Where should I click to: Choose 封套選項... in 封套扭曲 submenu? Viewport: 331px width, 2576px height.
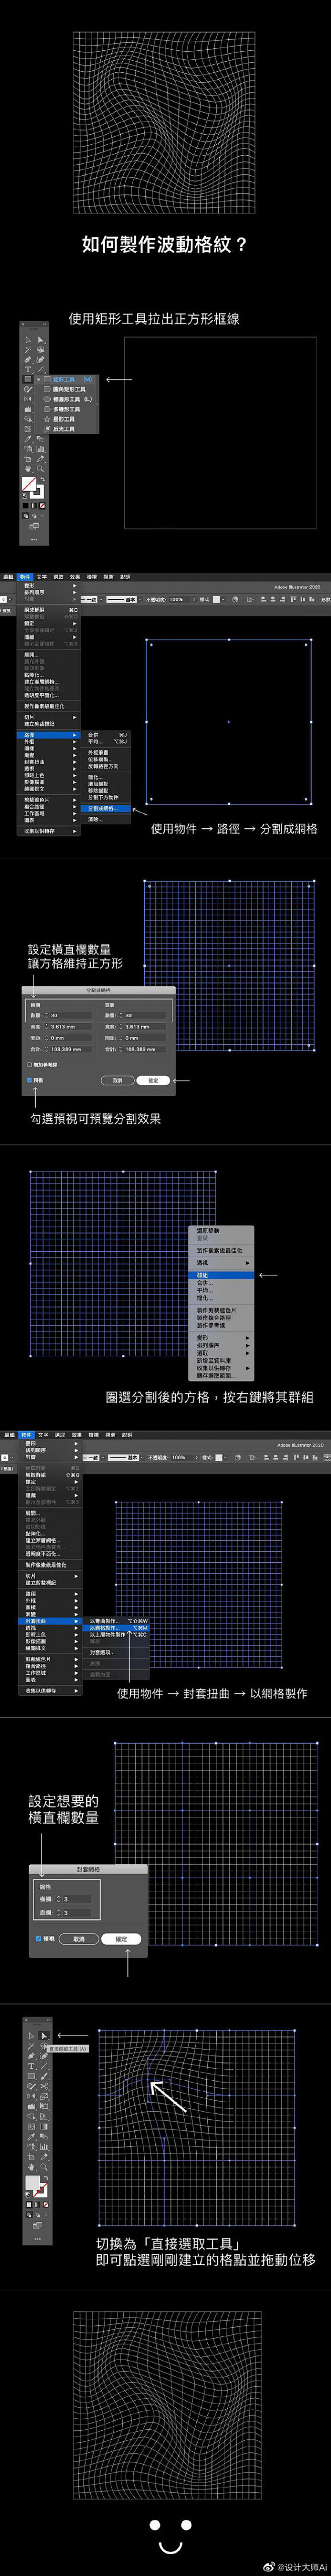117,1654
